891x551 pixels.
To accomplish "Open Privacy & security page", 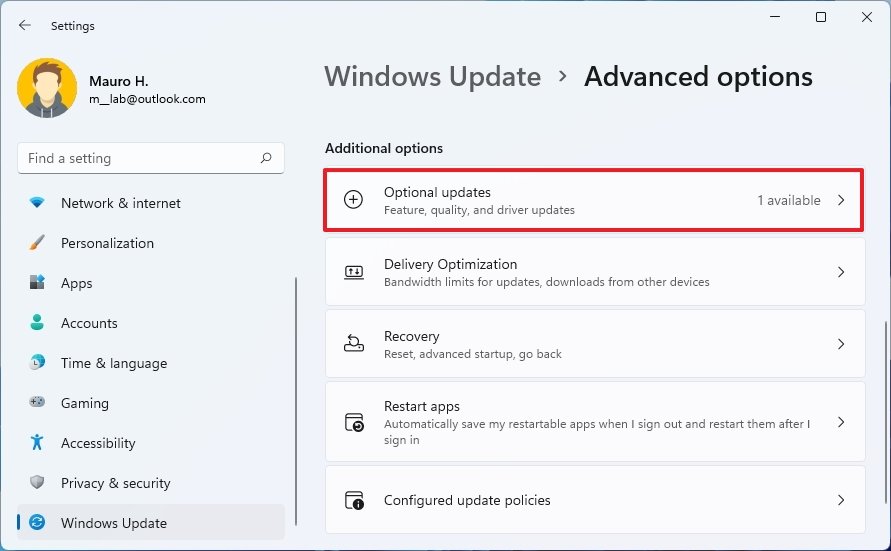I will [x=151, y=483].
